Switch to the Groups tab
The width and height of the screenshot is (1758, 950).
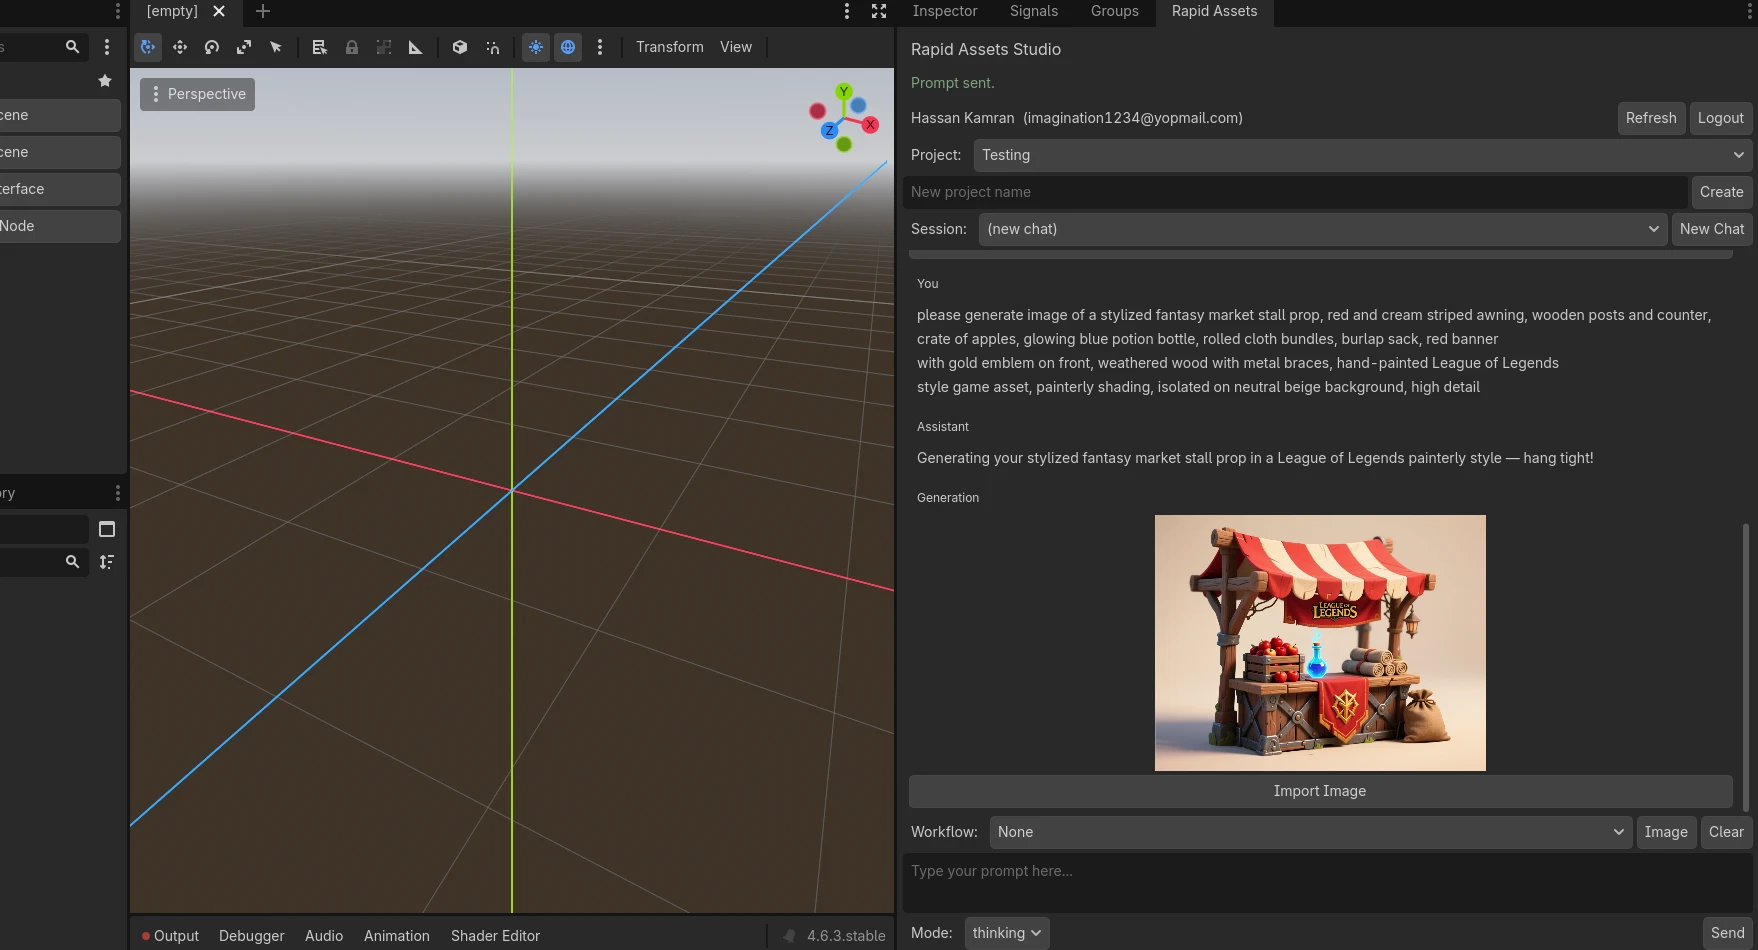point(1115,11)
